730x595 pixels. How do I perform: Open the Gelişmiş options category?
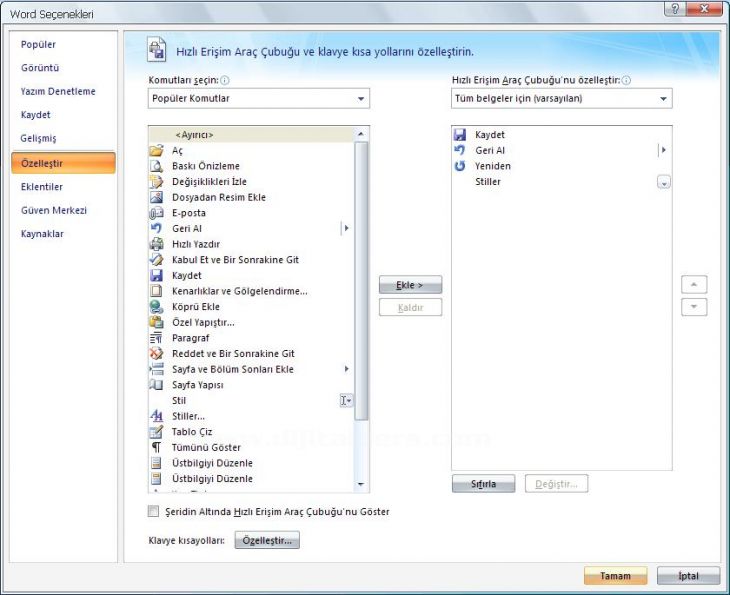pos(38,138)
